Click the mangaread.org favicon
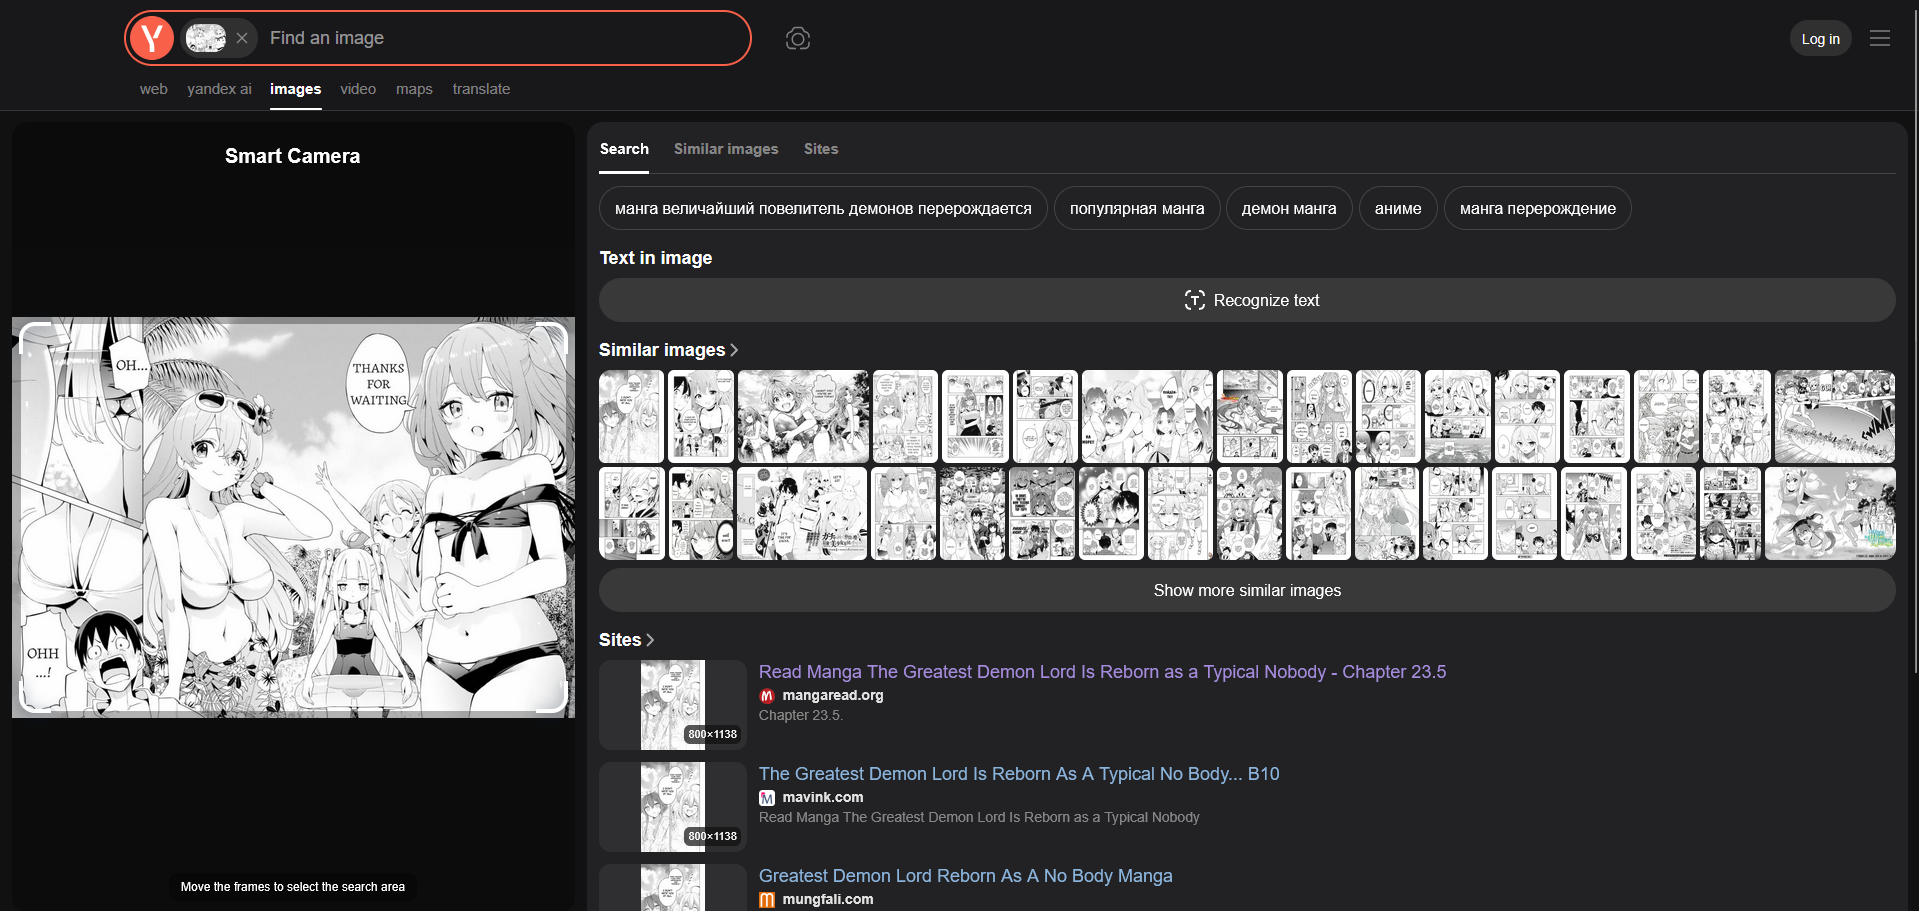The image size is (1919, 911). (767, 696)
